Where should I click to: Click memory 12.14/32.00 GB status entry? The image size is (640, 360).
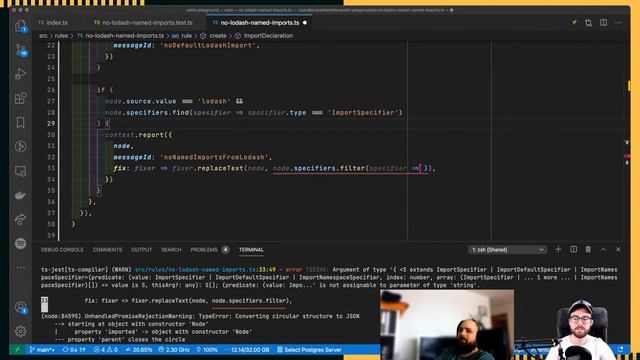click(x=247, y=350)
